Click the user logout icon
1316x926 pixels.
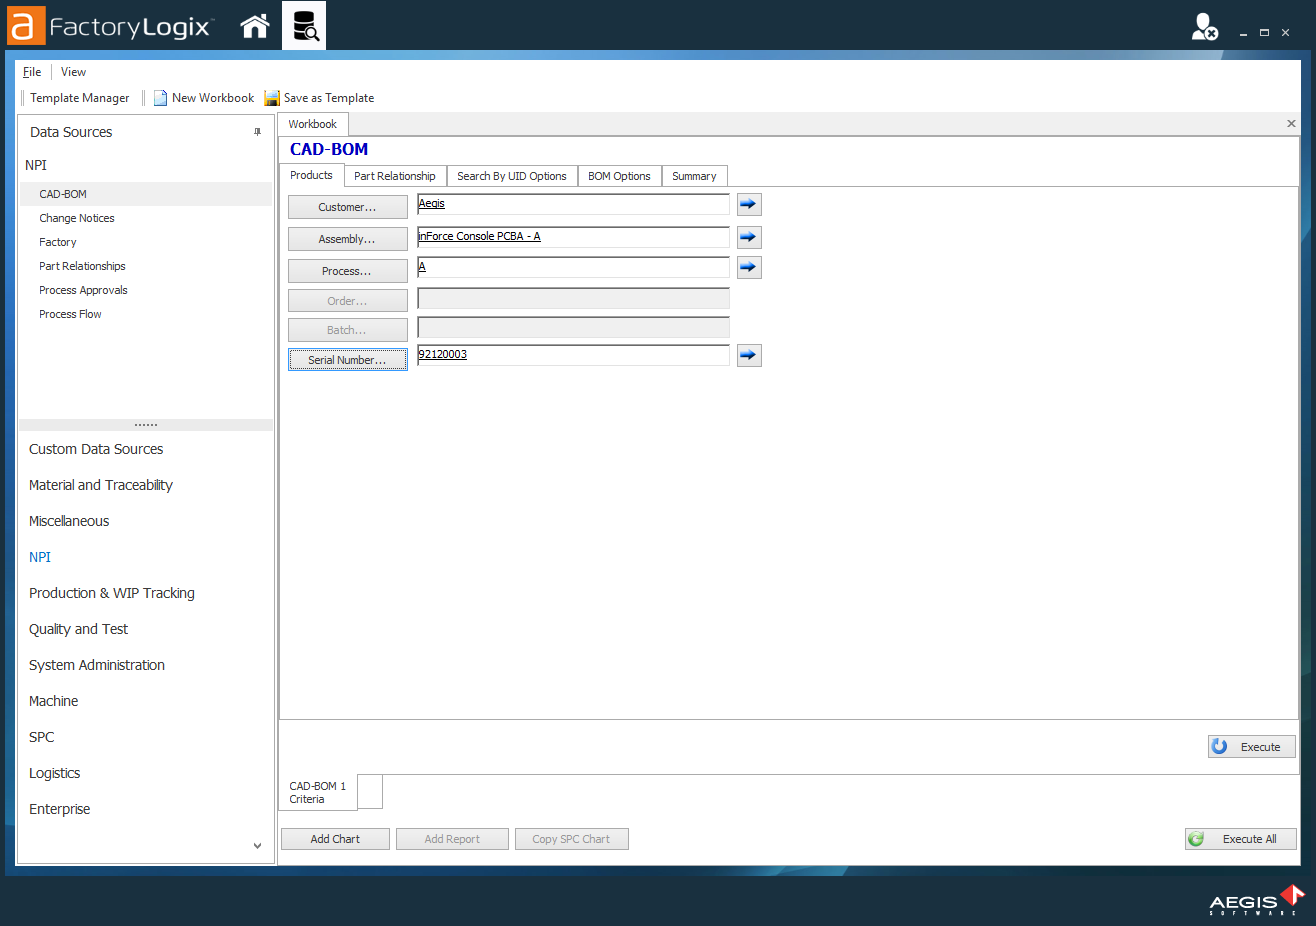(x=1204, y=27)
